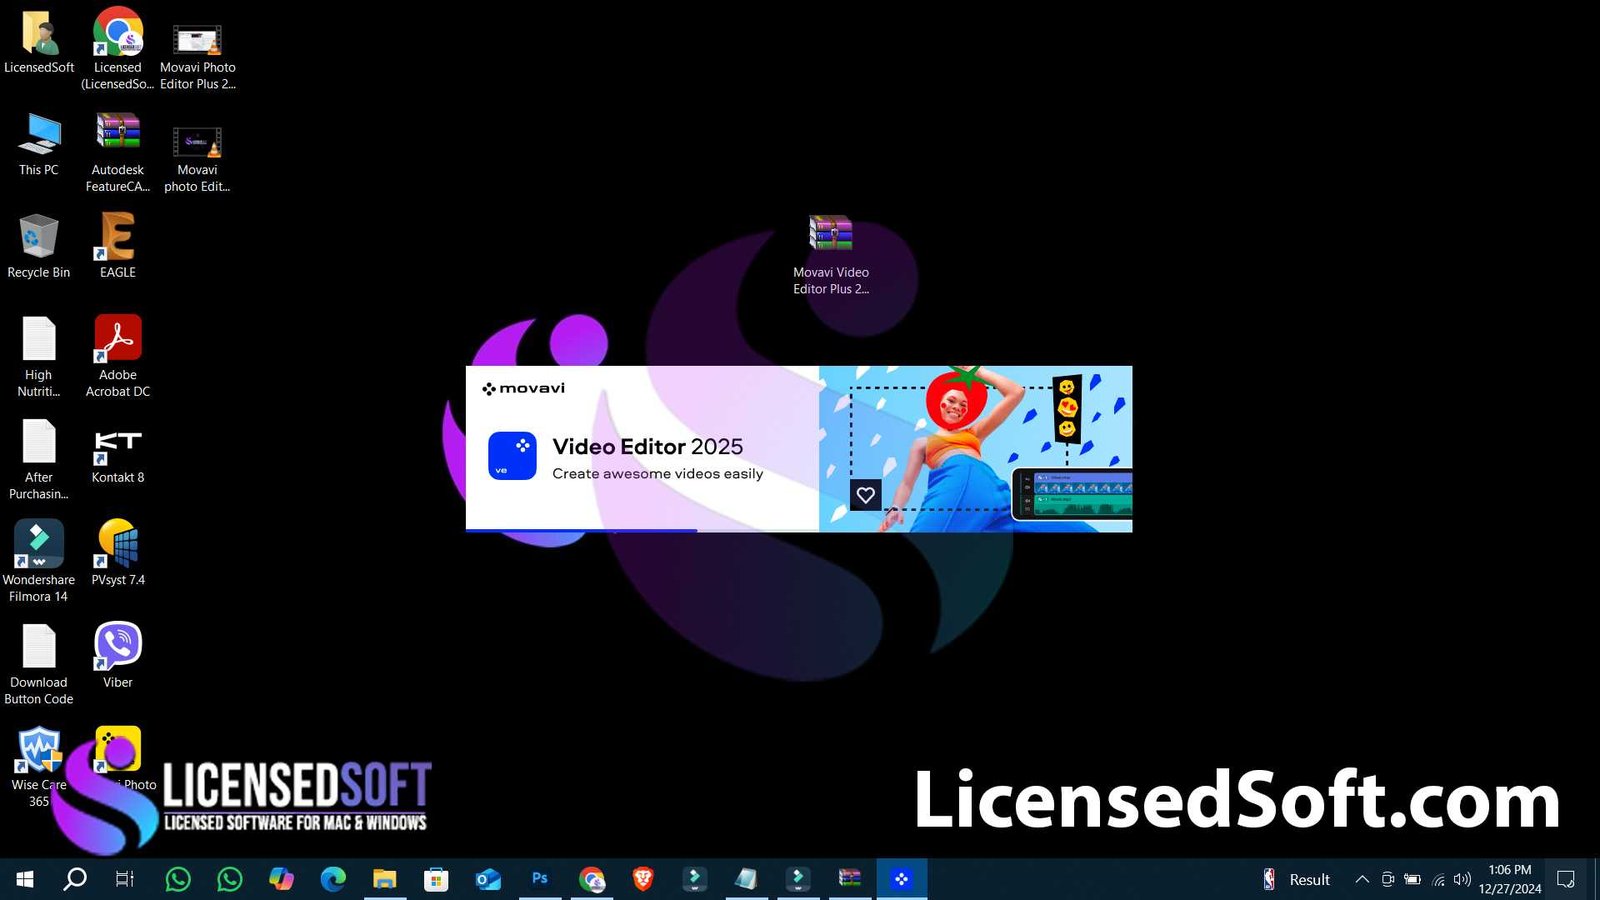Image resolution: width=1600 pixels, height=900 pixels.
Task: Select the After Purchasin... document file
Action: pos(39,459)
